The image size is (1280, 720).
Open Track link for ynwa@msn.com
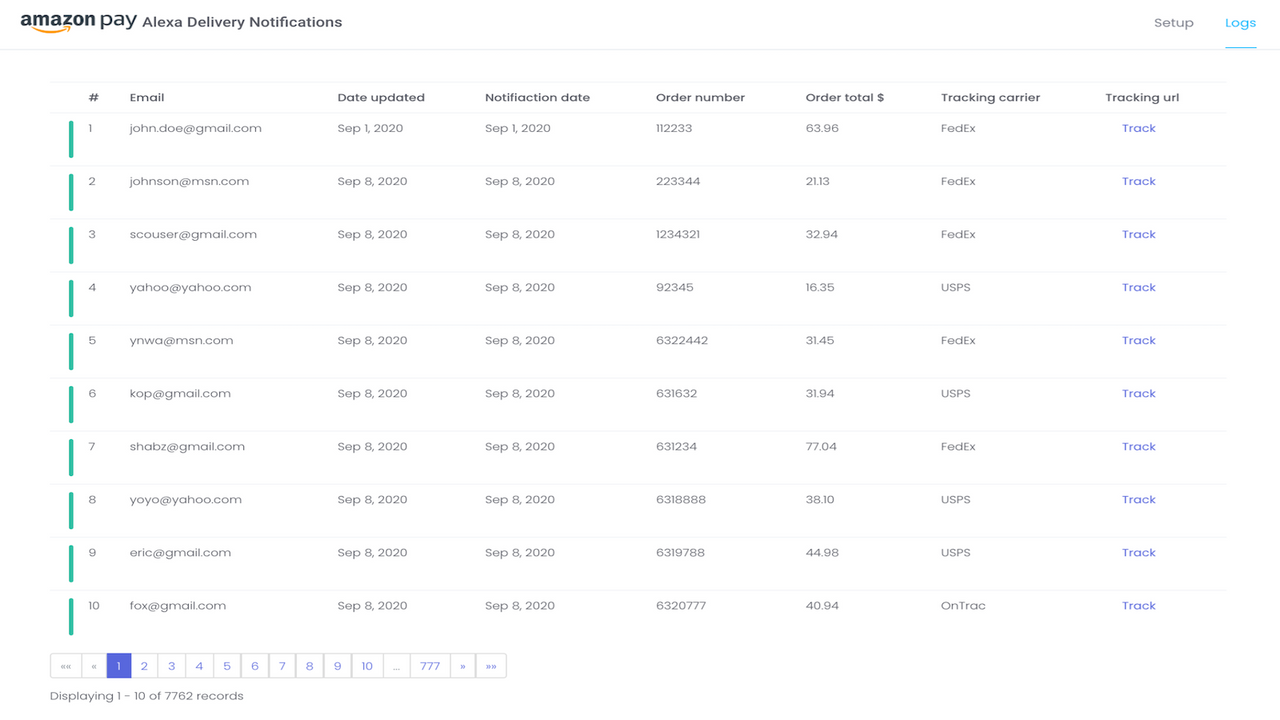pyautogui.click(x=1138, y=340)
